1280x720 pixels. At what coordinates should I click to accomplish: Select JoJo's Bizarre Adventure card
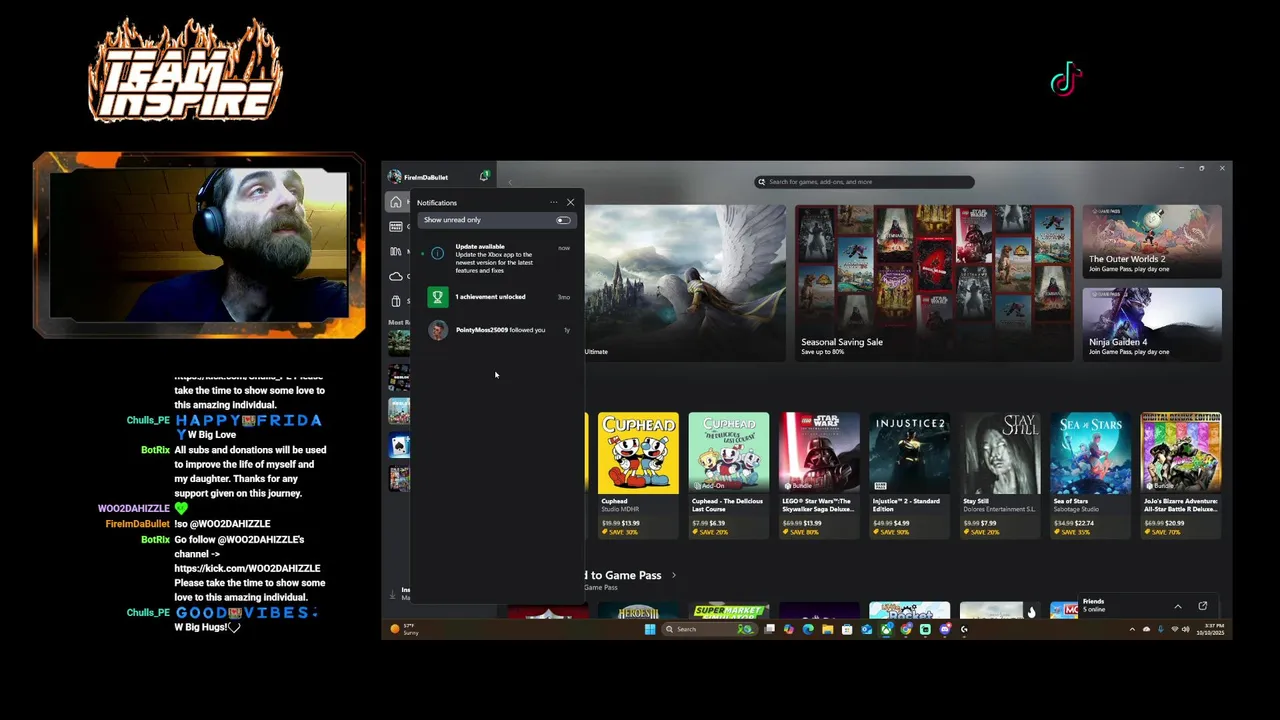[1181, 475]
